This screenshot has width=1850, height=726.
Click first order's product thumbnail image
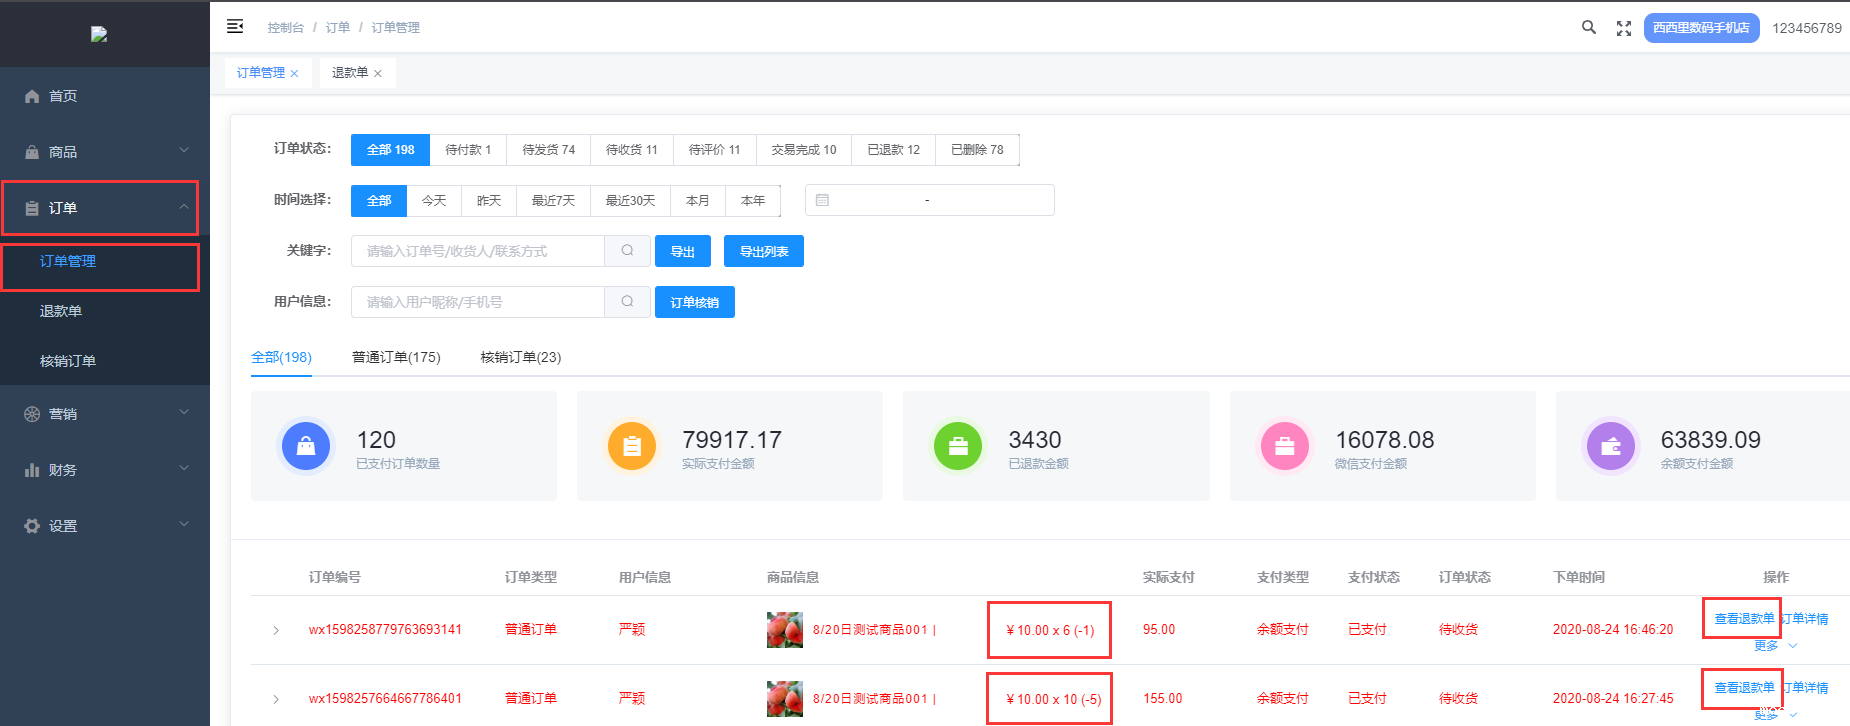(784, 630)
